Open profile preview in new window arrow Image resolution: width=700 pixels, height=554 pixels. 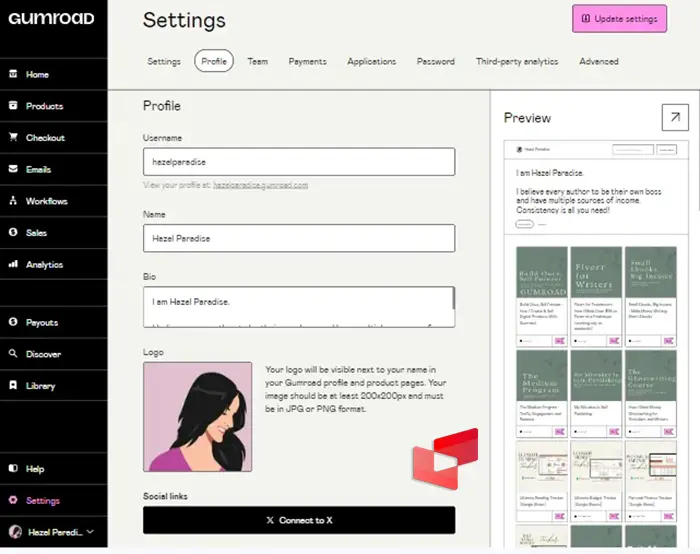675,117
